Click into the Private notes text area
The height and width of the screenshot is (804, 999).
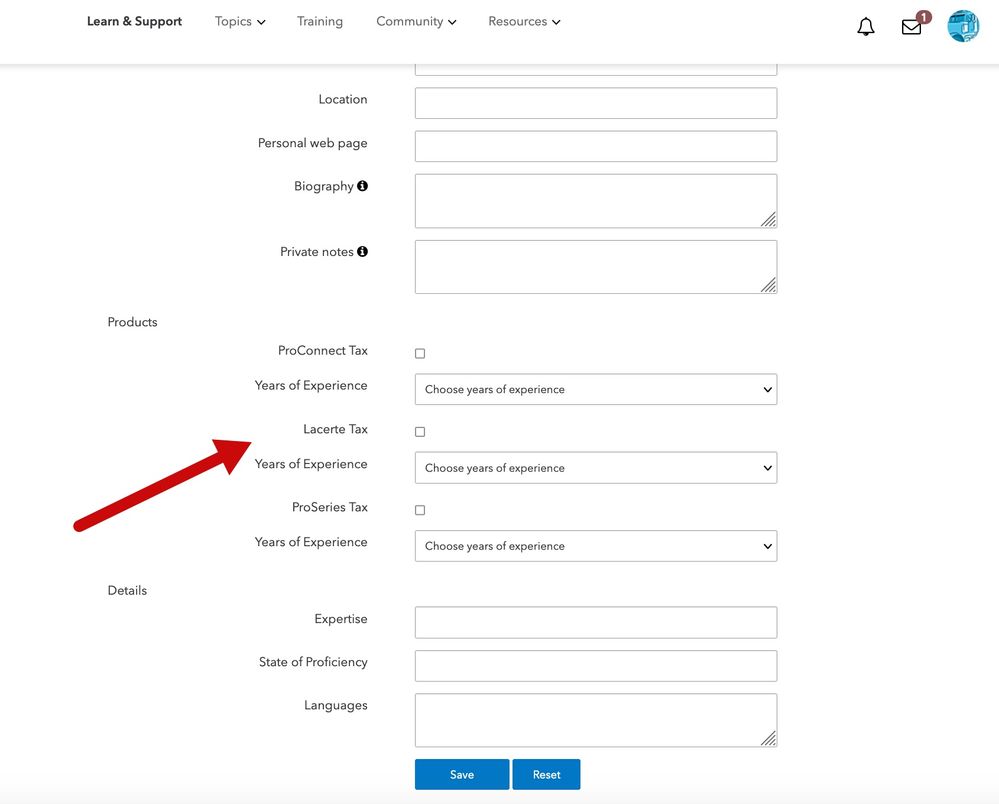[x=596, y=267]
